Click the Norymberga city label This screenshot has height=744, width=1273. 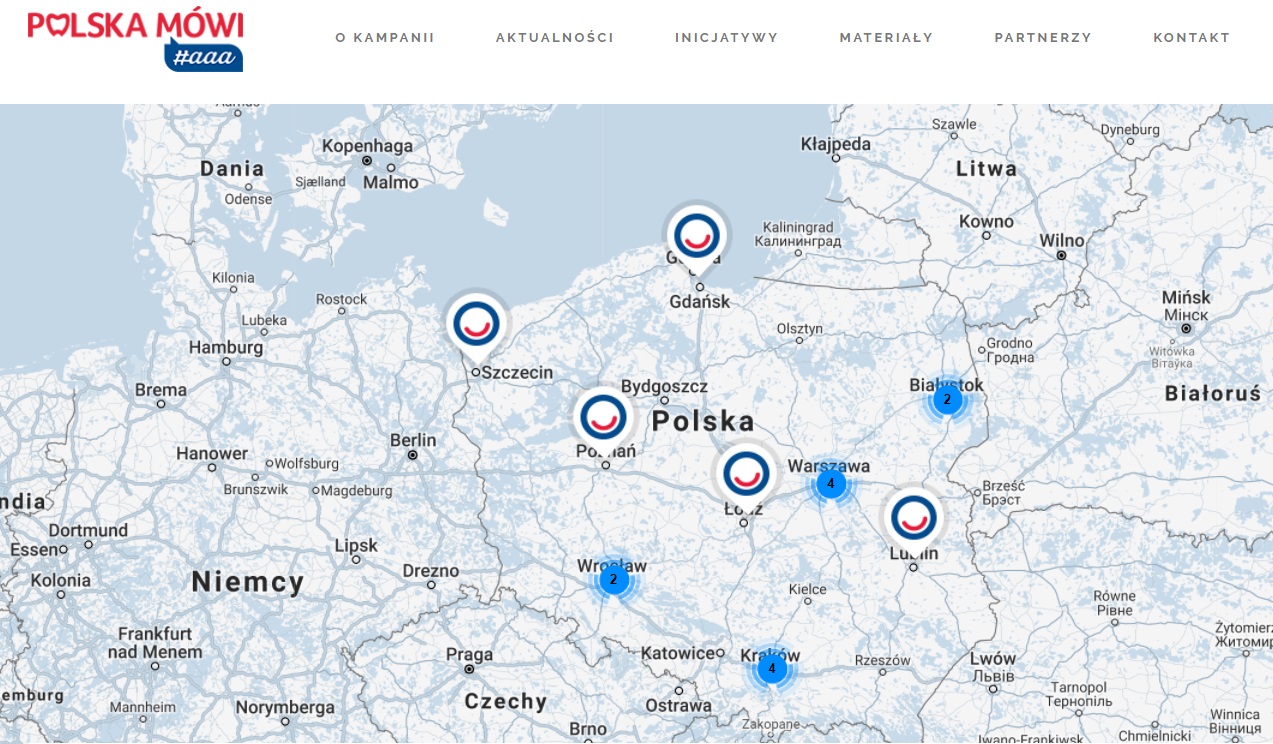tap(286, 707)
